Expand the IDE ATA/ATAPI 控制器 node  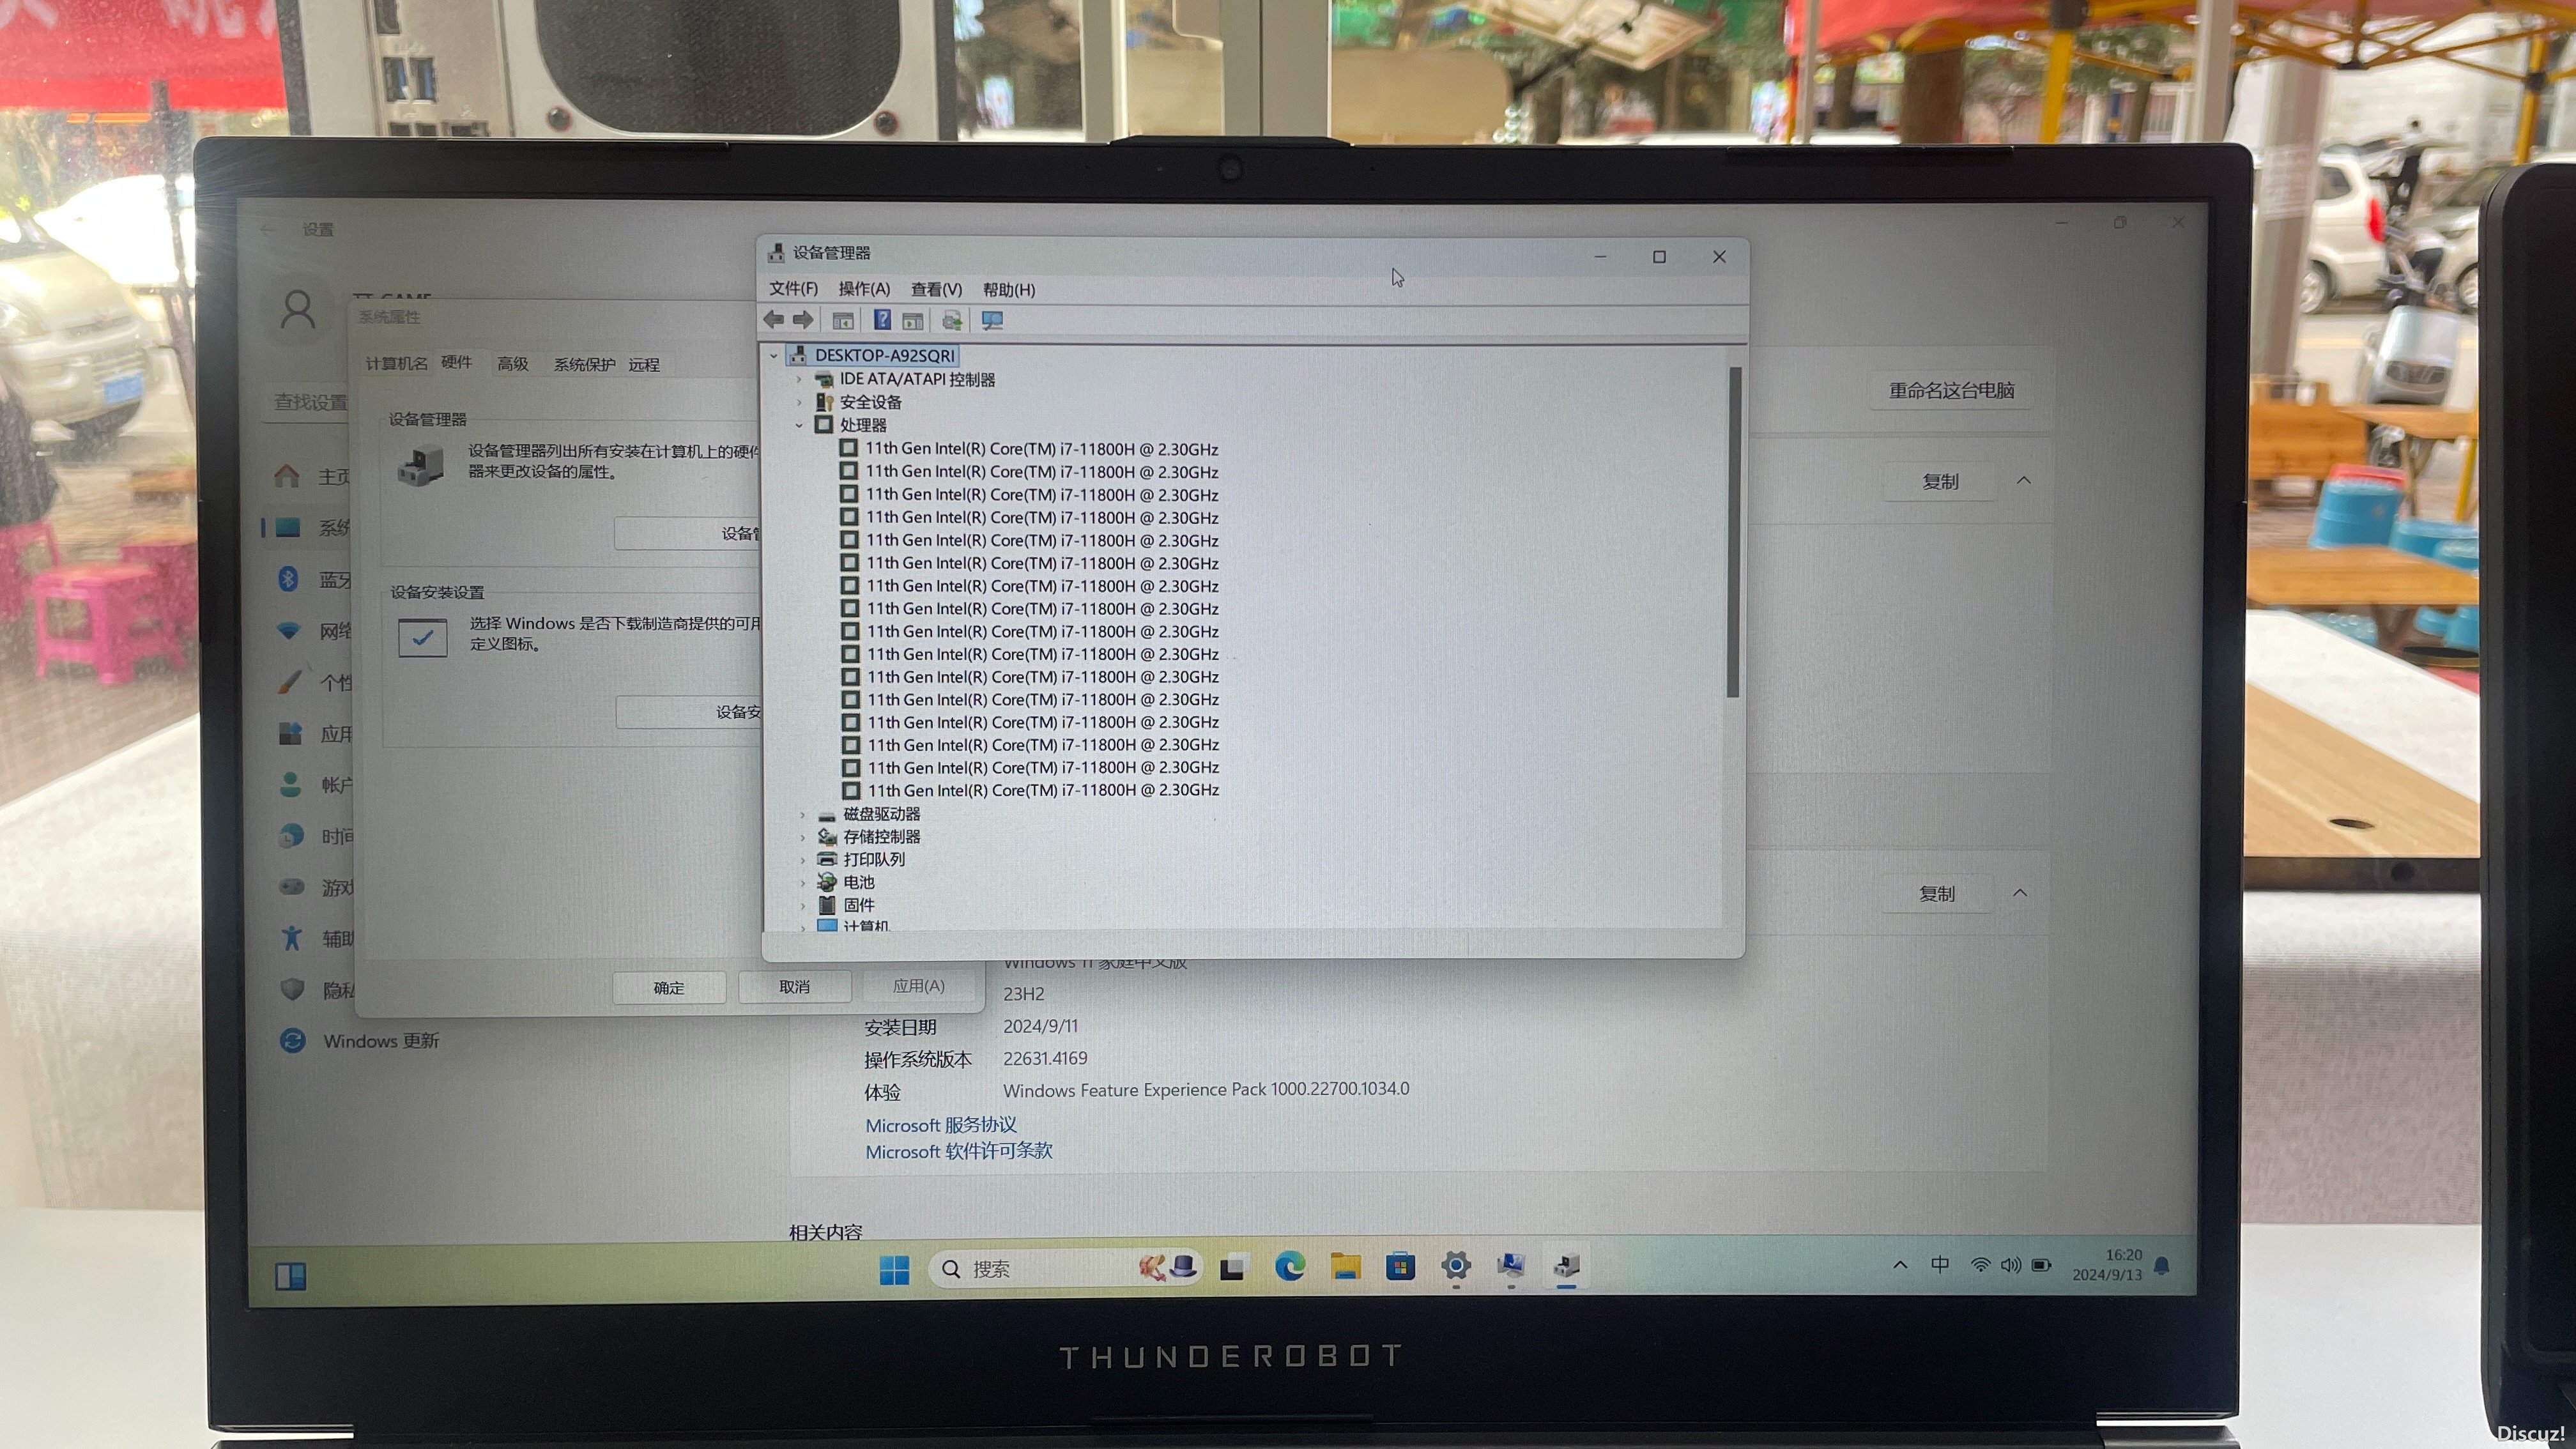(799, 380)
